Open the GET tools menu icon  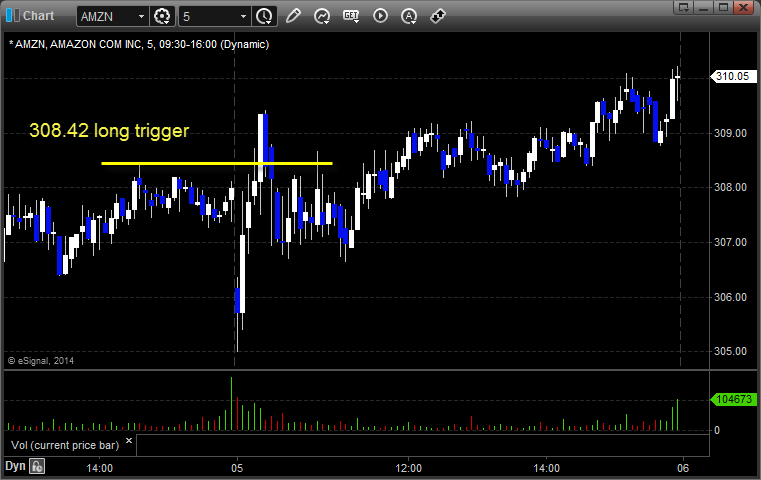(351, 16)
